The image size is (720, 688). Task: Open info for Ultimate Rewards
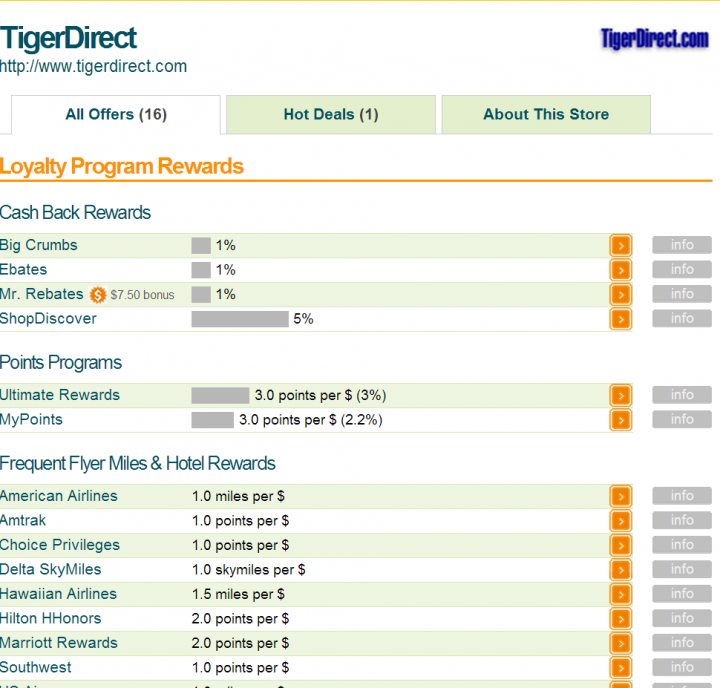click(682, 395)
